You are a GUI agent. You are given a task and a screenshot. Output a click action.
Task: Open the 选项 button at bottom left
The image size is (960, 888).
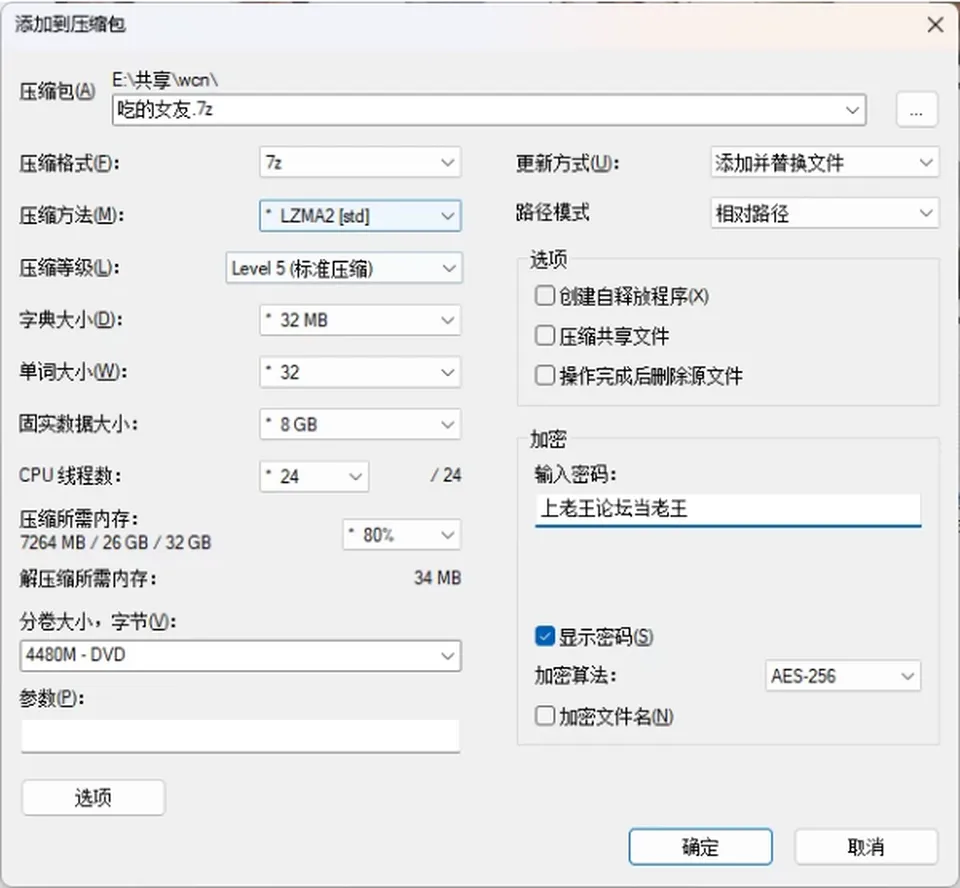pos(93,797)
